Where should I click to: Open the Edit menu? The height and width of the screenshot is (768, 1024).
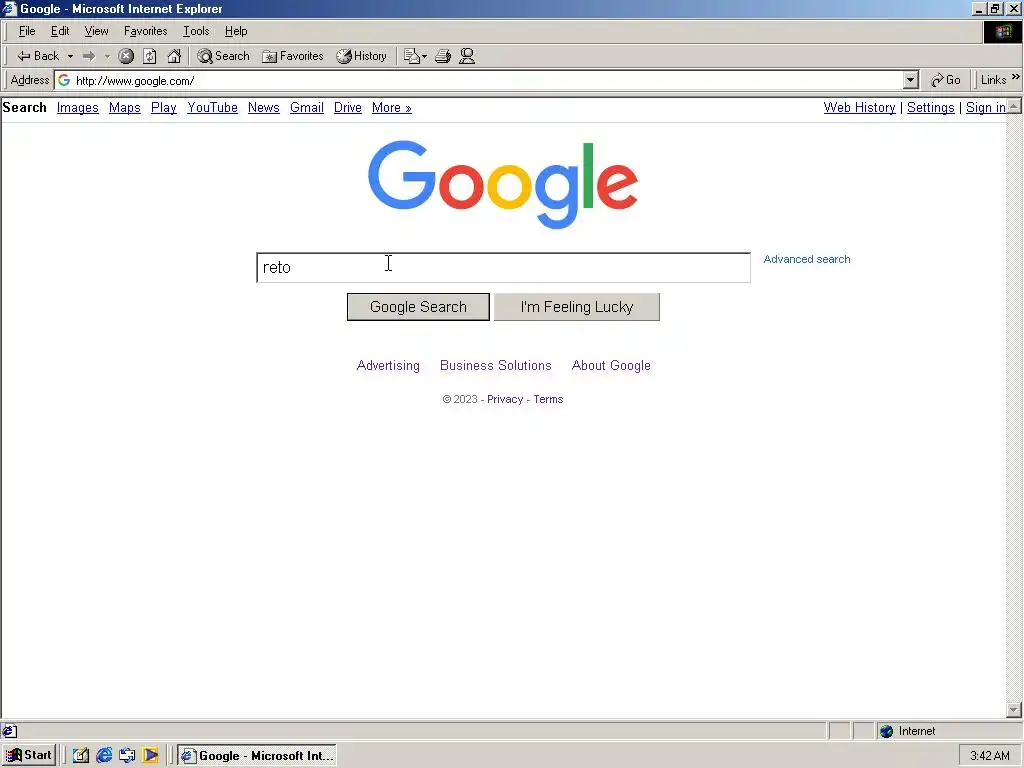tap(60, 31)
